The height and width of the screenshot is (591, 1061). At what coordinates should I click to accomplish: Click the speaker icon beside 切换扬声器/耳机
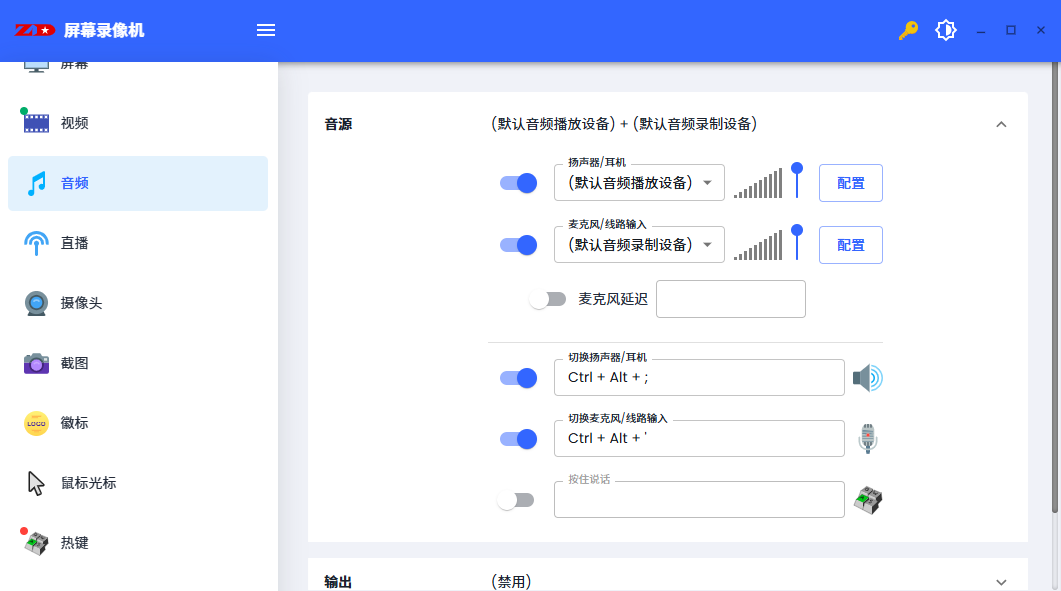pyautogui.click(x=867, y=378)
